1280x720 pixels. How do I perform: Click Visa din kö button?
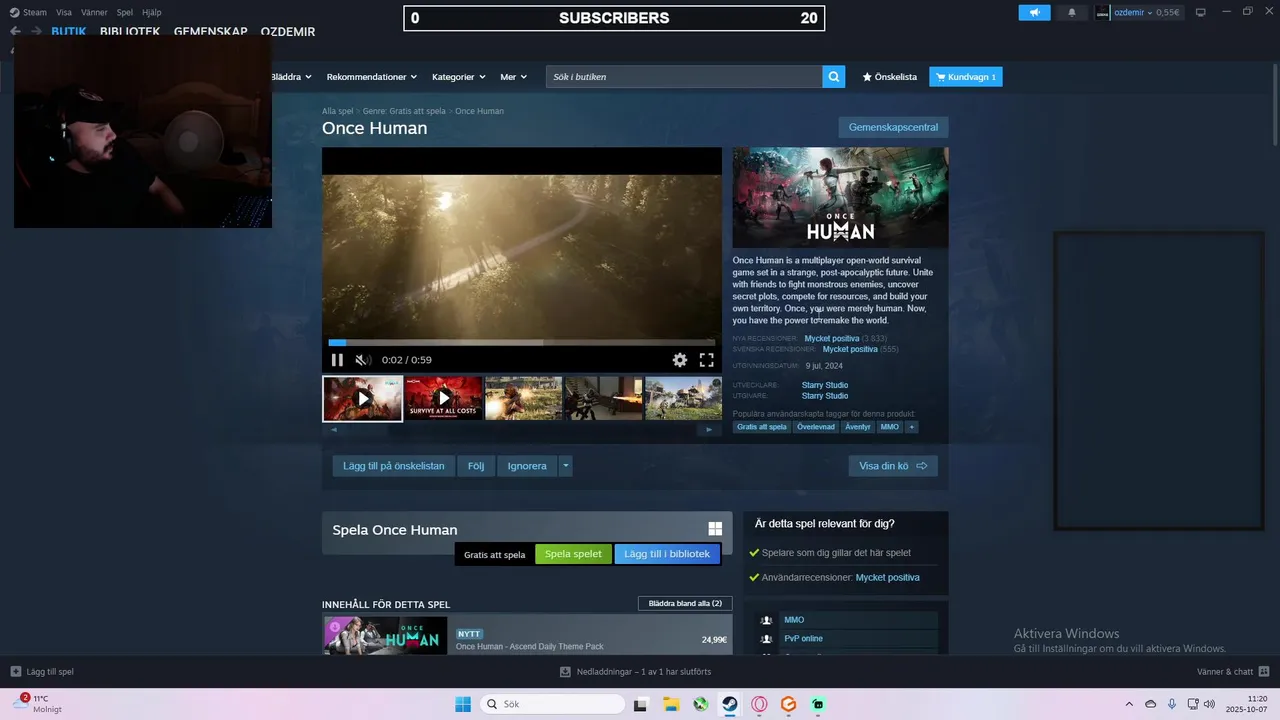point(893,466)
